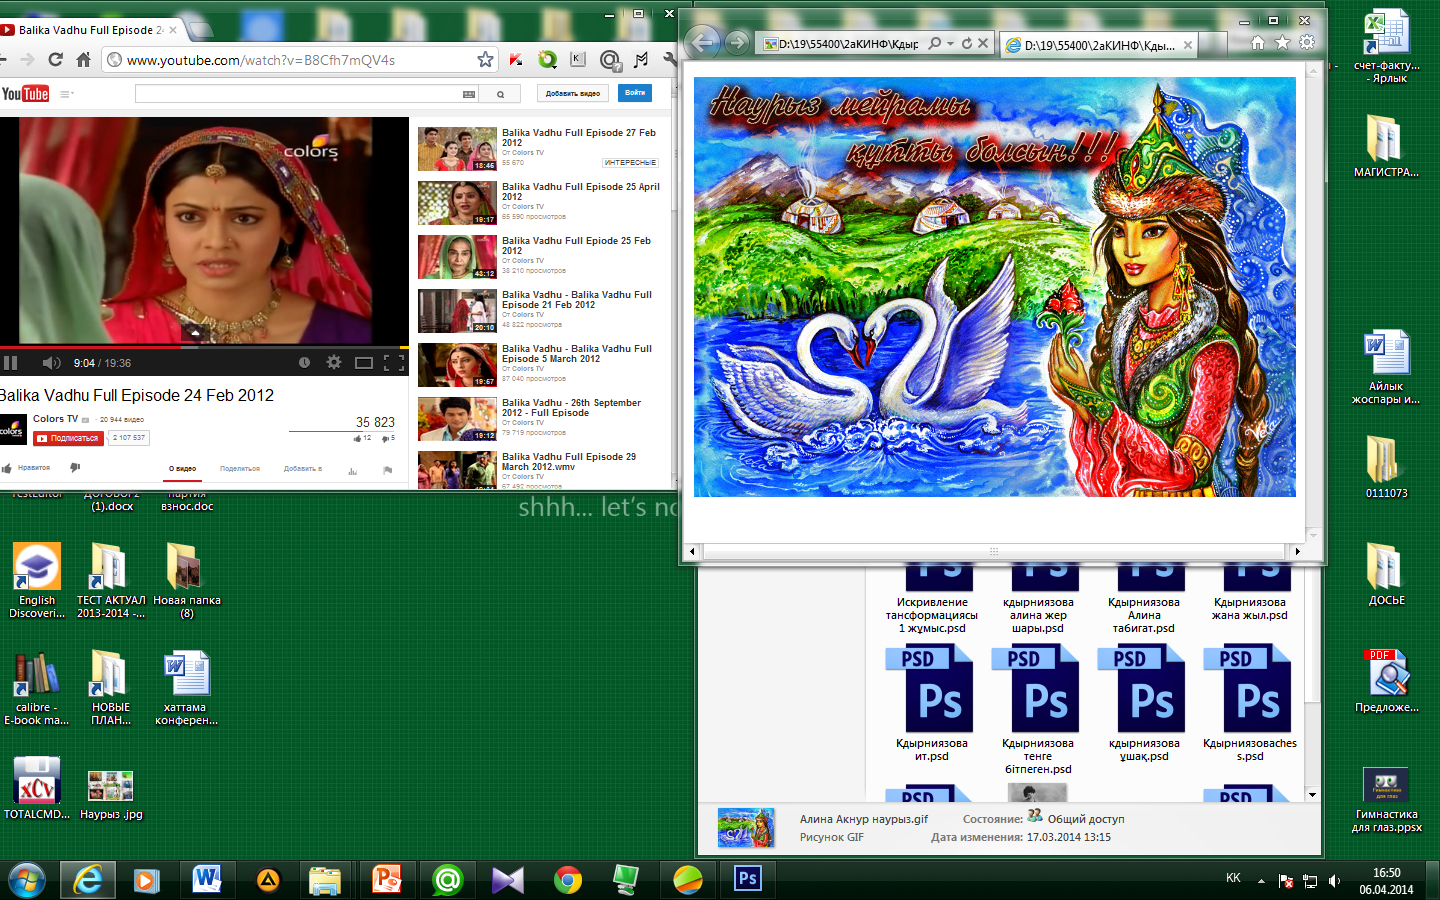Image resolution: width=1440 pixels, height=900 pixels.
Task: Mute the YouTube player volume
Action: (x=51, y=363)
